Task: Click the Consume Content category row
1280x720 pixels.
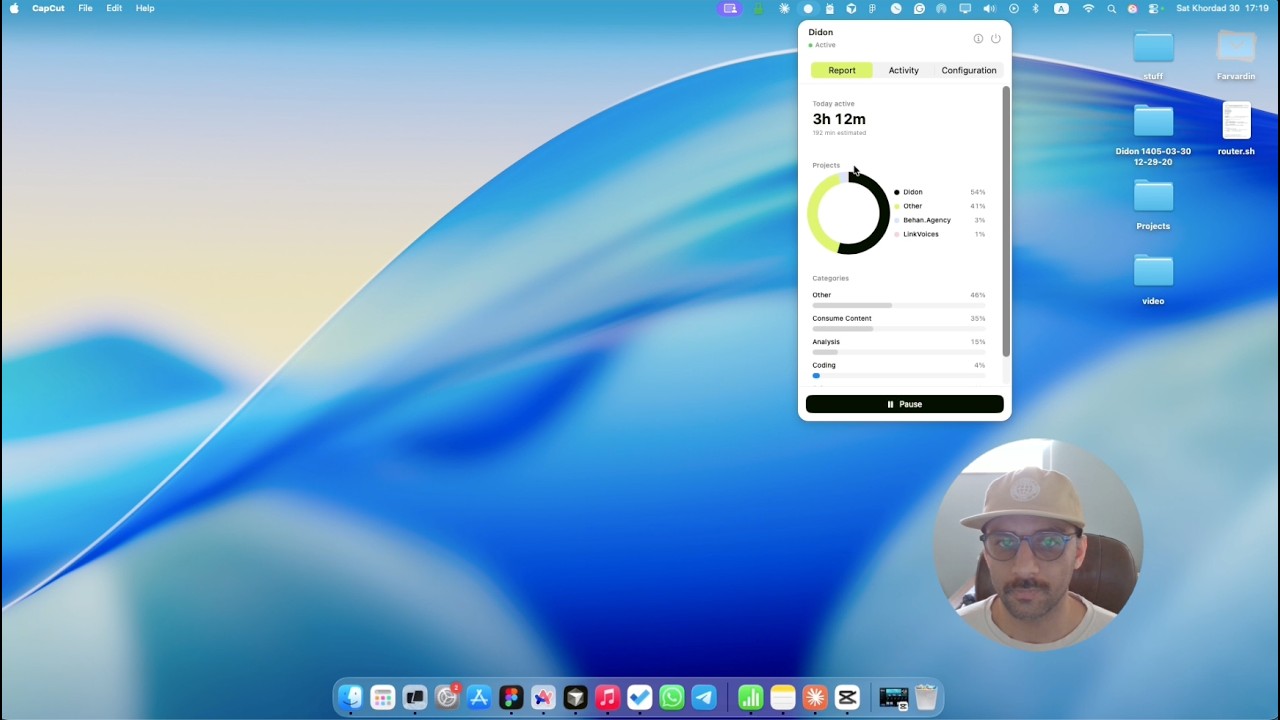Action: (899, 322)
